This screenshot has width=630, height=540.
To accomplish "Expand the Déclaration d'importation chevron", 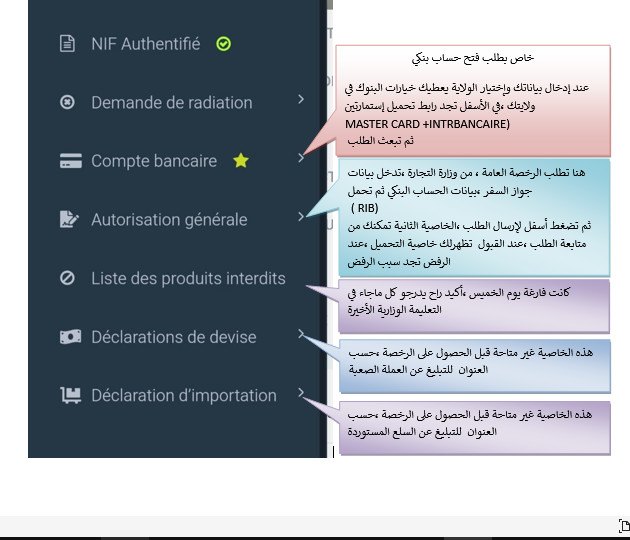I will pos(301,392).
